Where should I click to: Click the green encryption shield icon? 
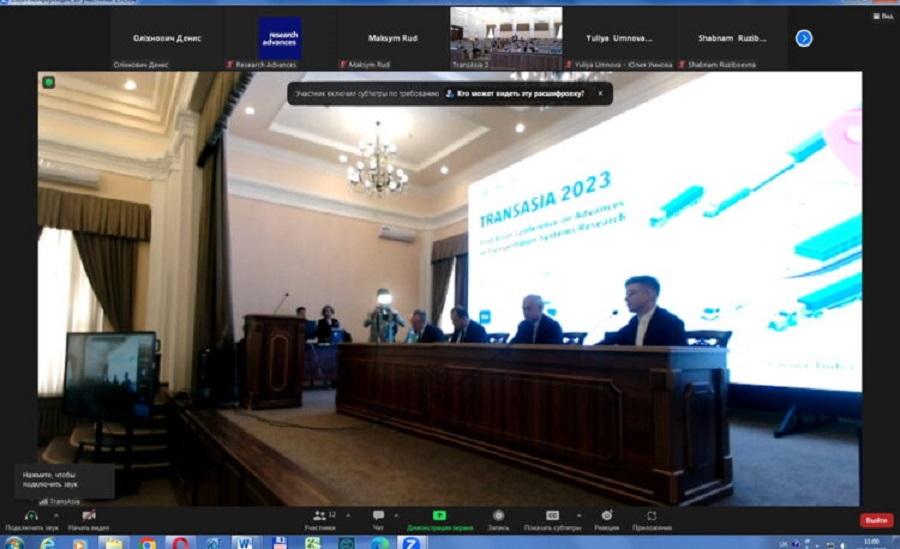point(49,83)
